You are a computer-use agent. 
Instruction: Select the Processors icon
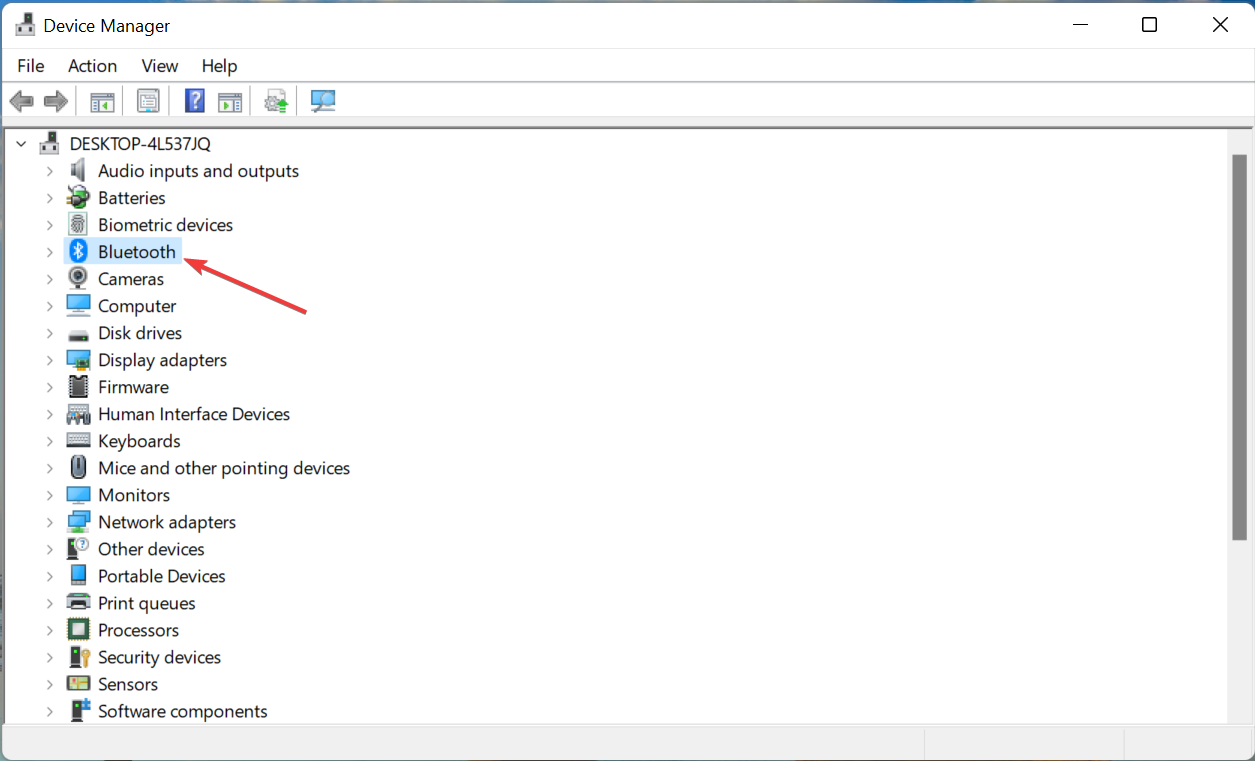point(78,630)
